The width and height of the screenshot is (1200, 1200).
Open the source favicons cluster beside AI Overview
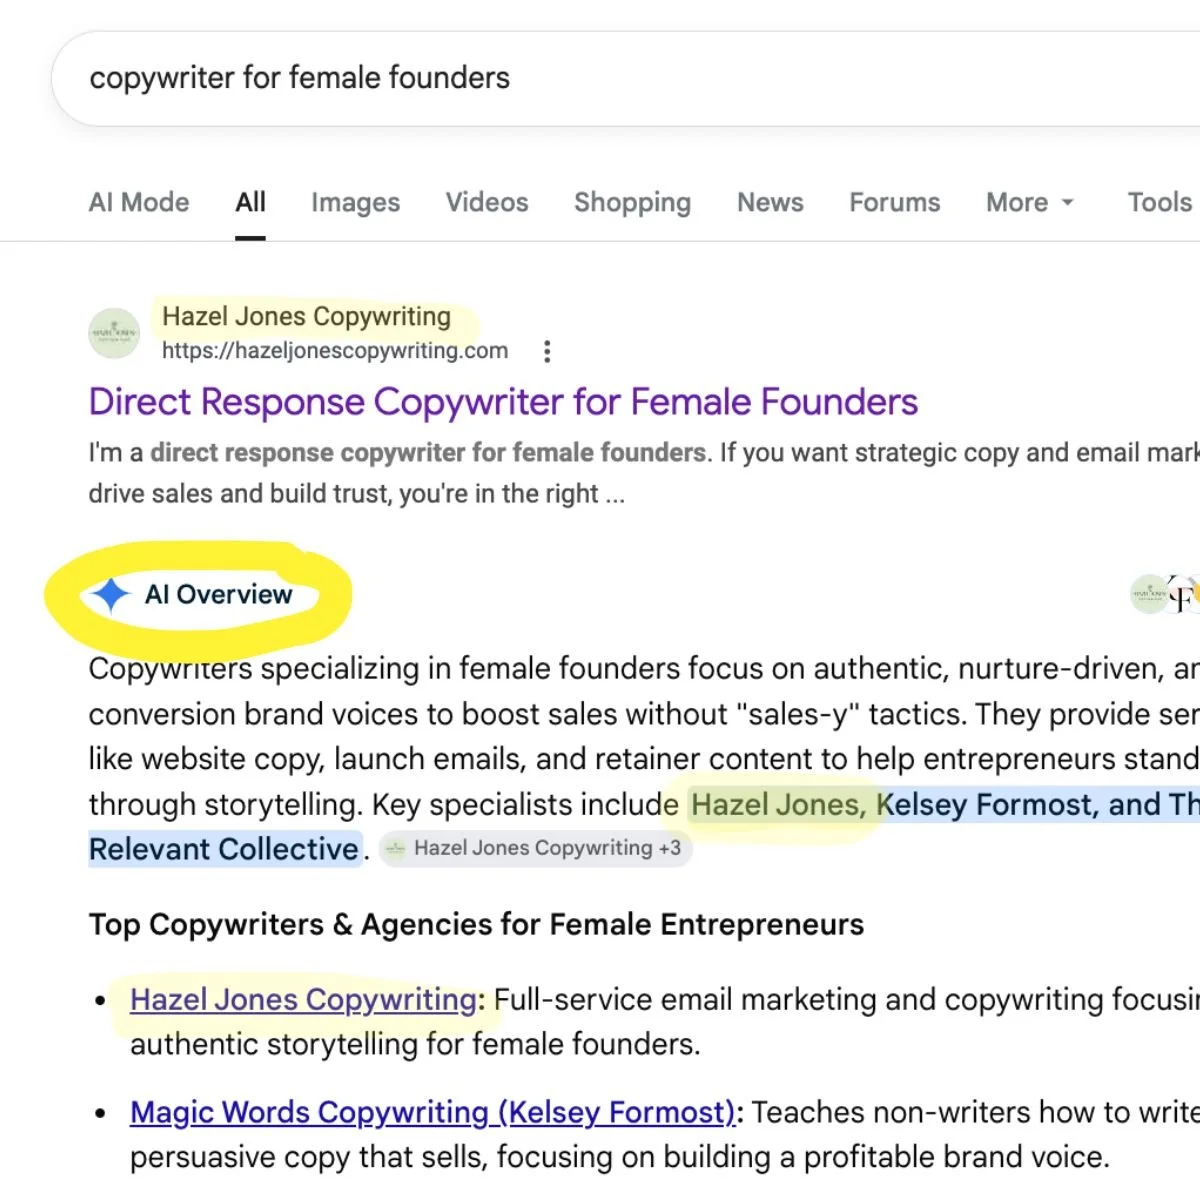pos(1166,595)
